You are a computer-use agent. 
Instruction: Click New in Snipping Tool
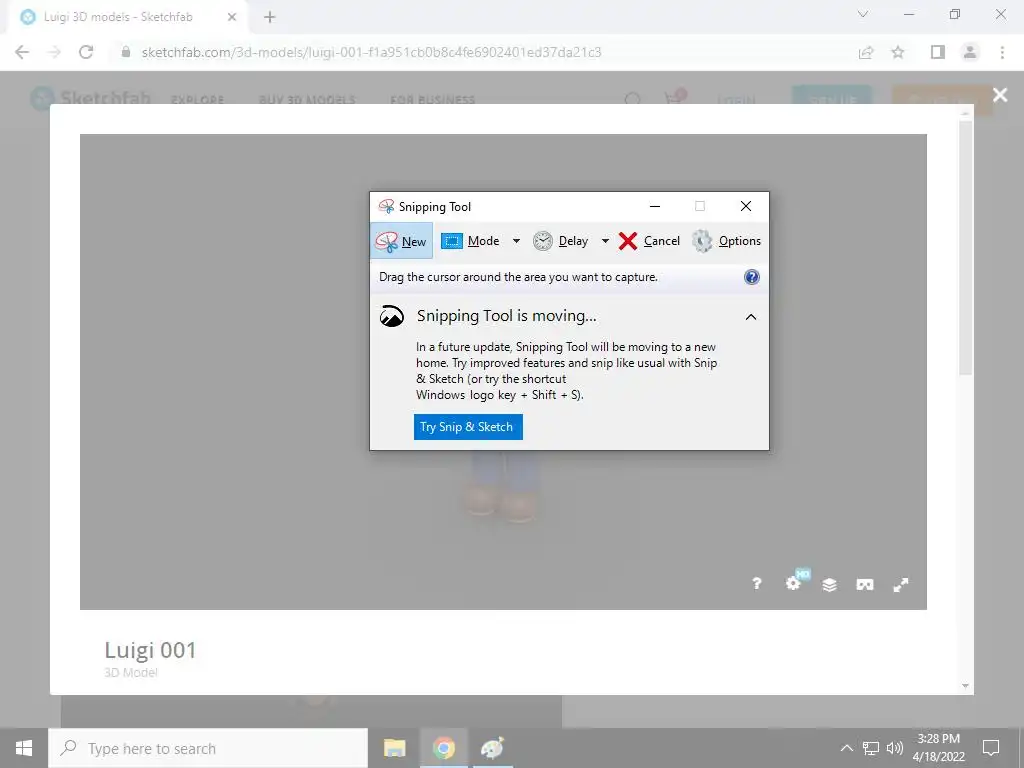pyautogui.click(x=401, y=241)
